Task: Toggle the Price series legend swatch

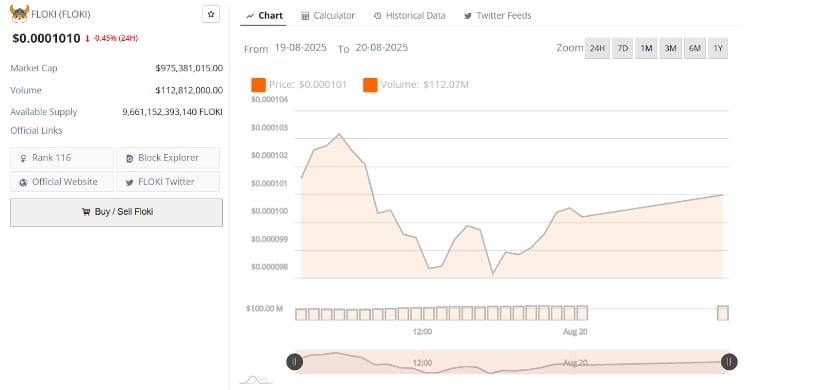Action: (258, 85)
